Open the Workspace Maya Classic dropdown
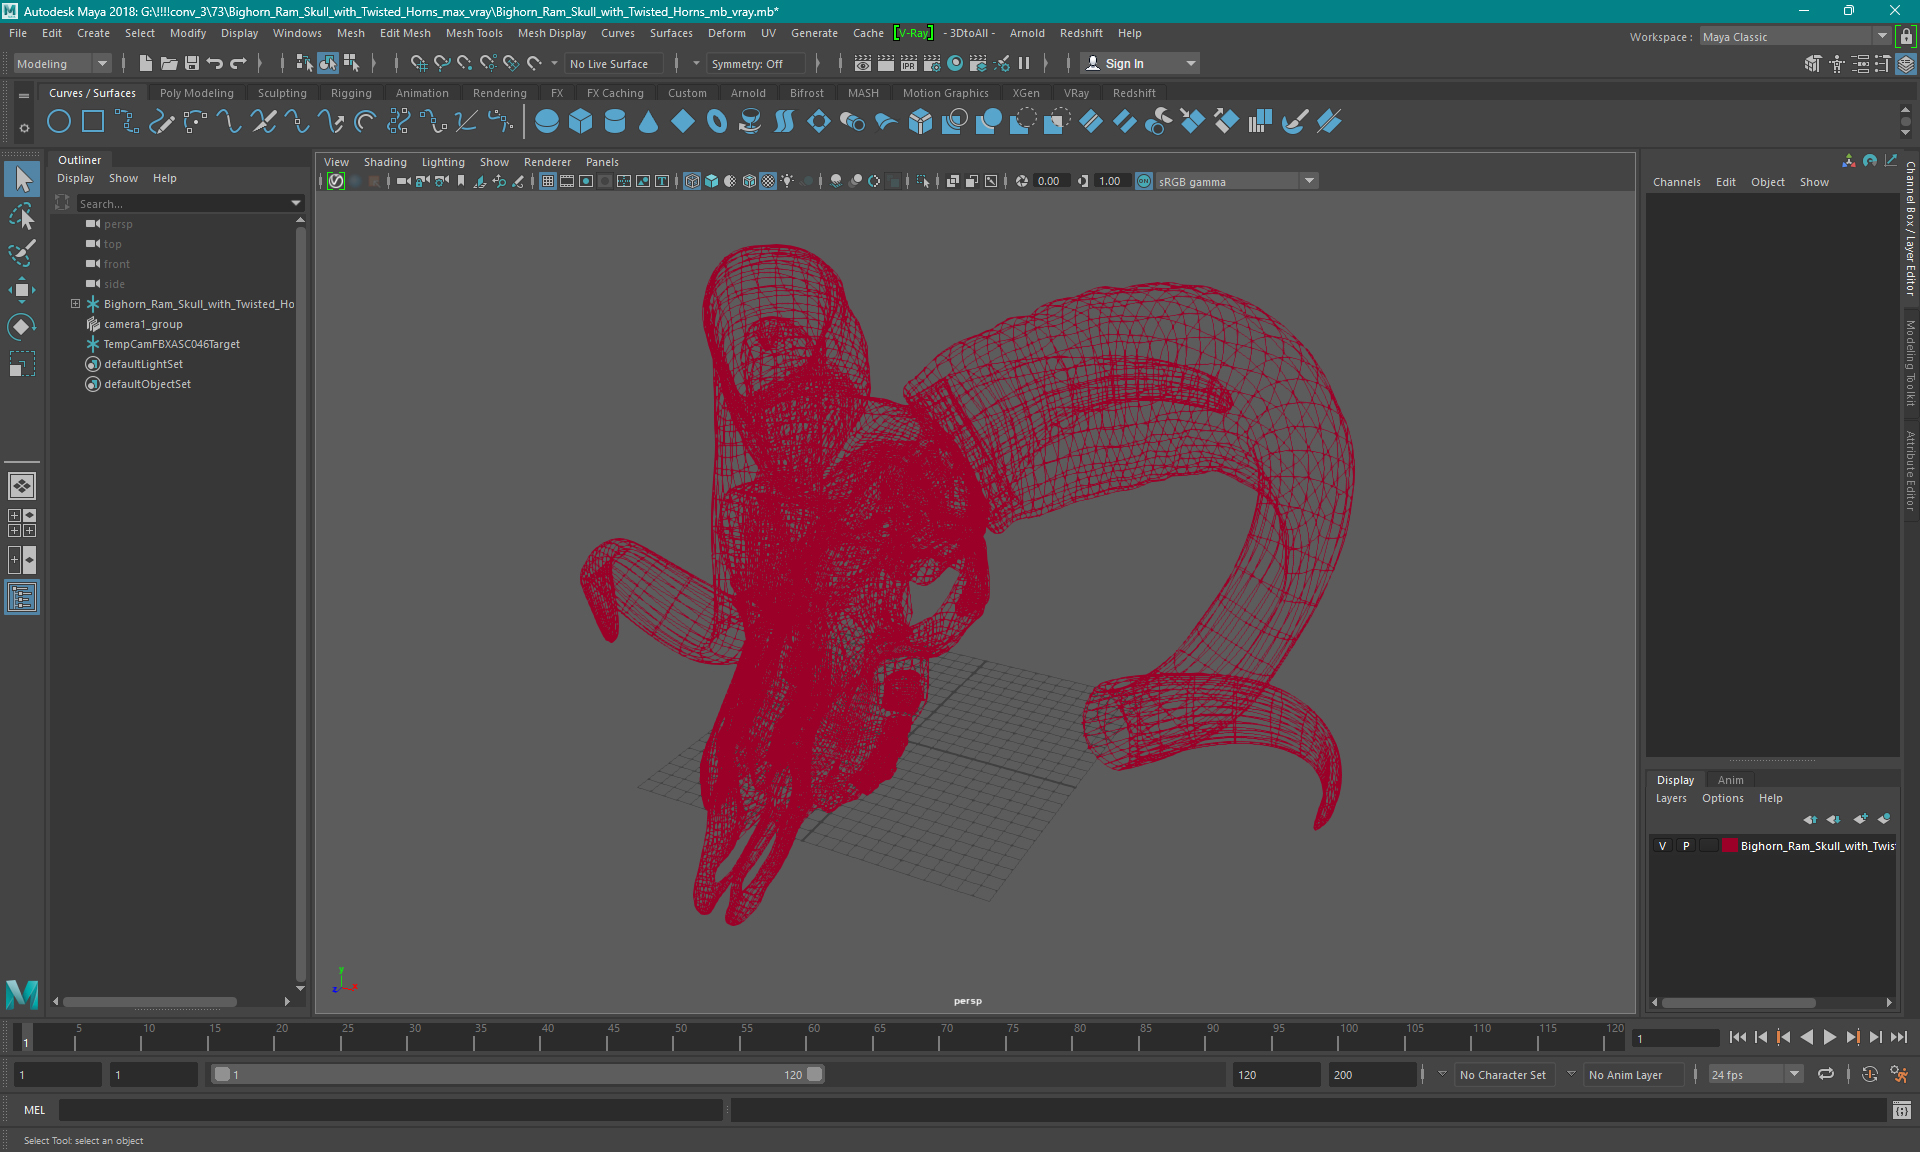This screenshot has width=1920, height=1152. (1795, 36)
